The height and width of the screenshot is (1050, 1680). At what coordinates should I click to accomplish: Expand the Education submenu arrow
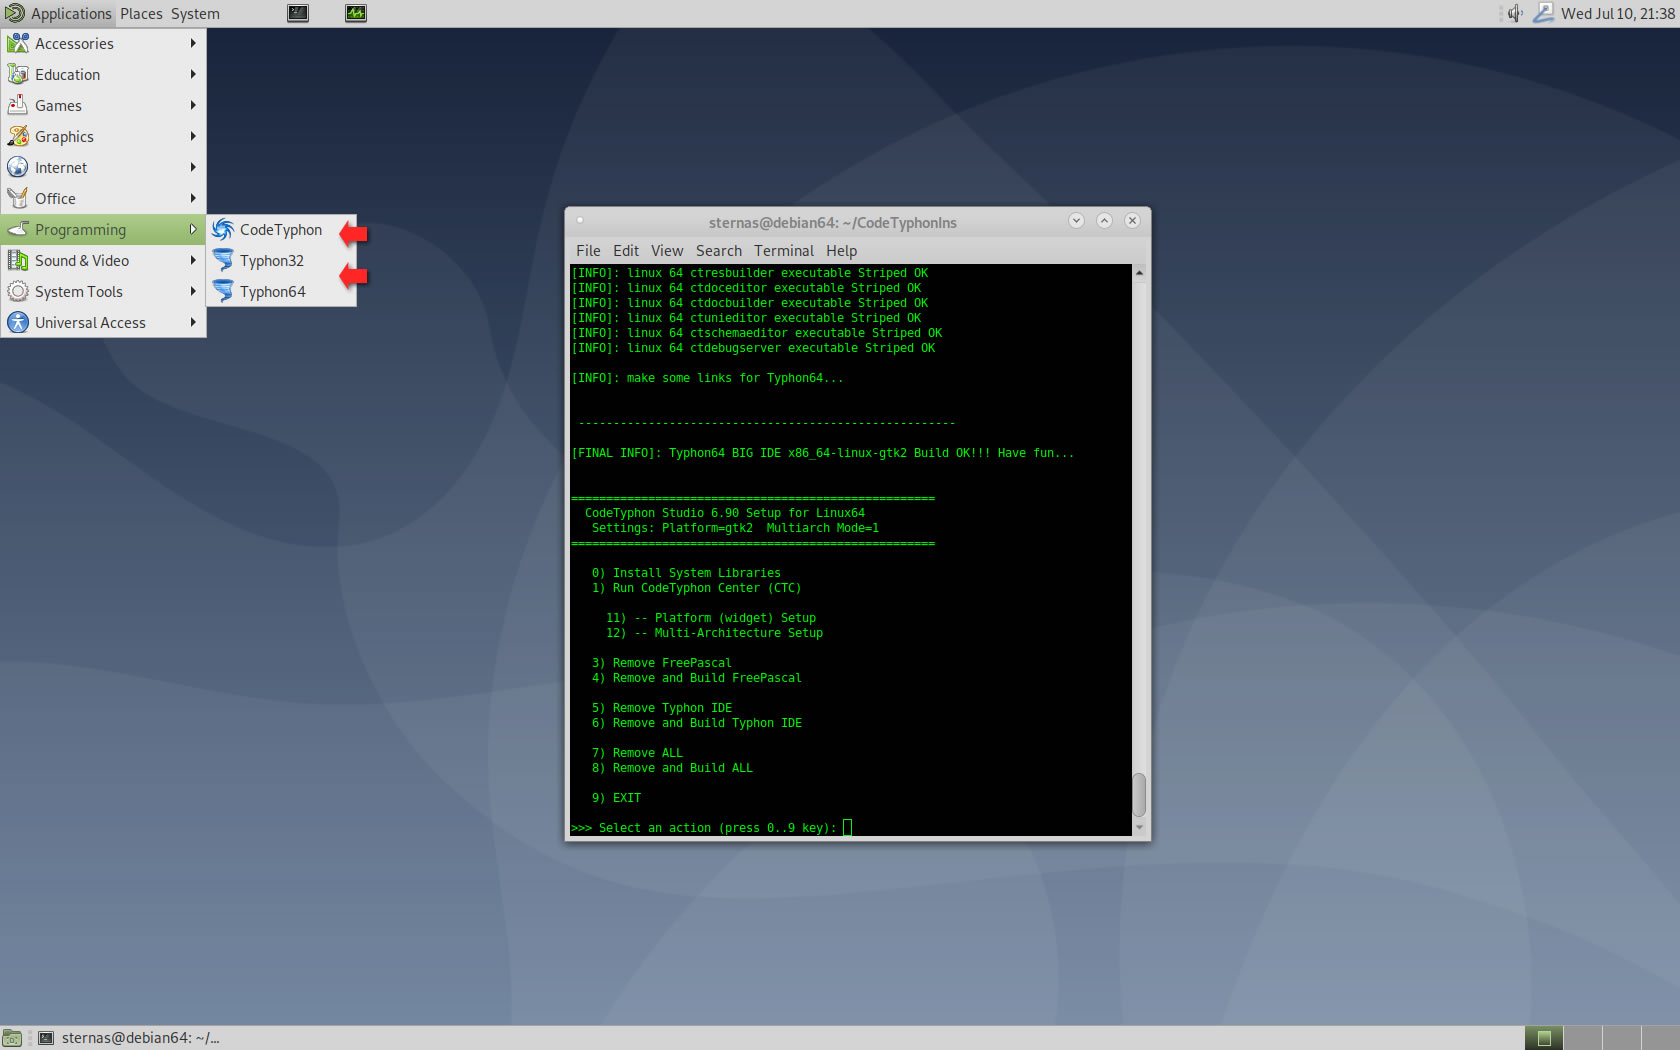pos(193,74)
